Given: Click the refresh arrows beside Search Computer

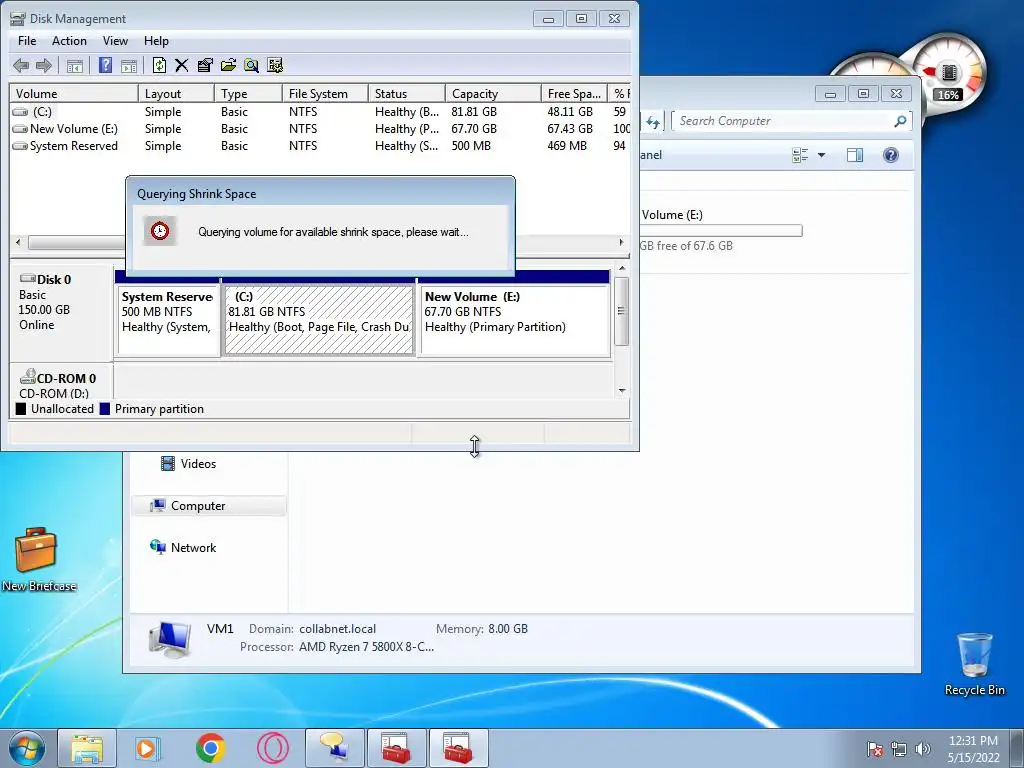Looking at the screenshot, I should click(653, 121).
